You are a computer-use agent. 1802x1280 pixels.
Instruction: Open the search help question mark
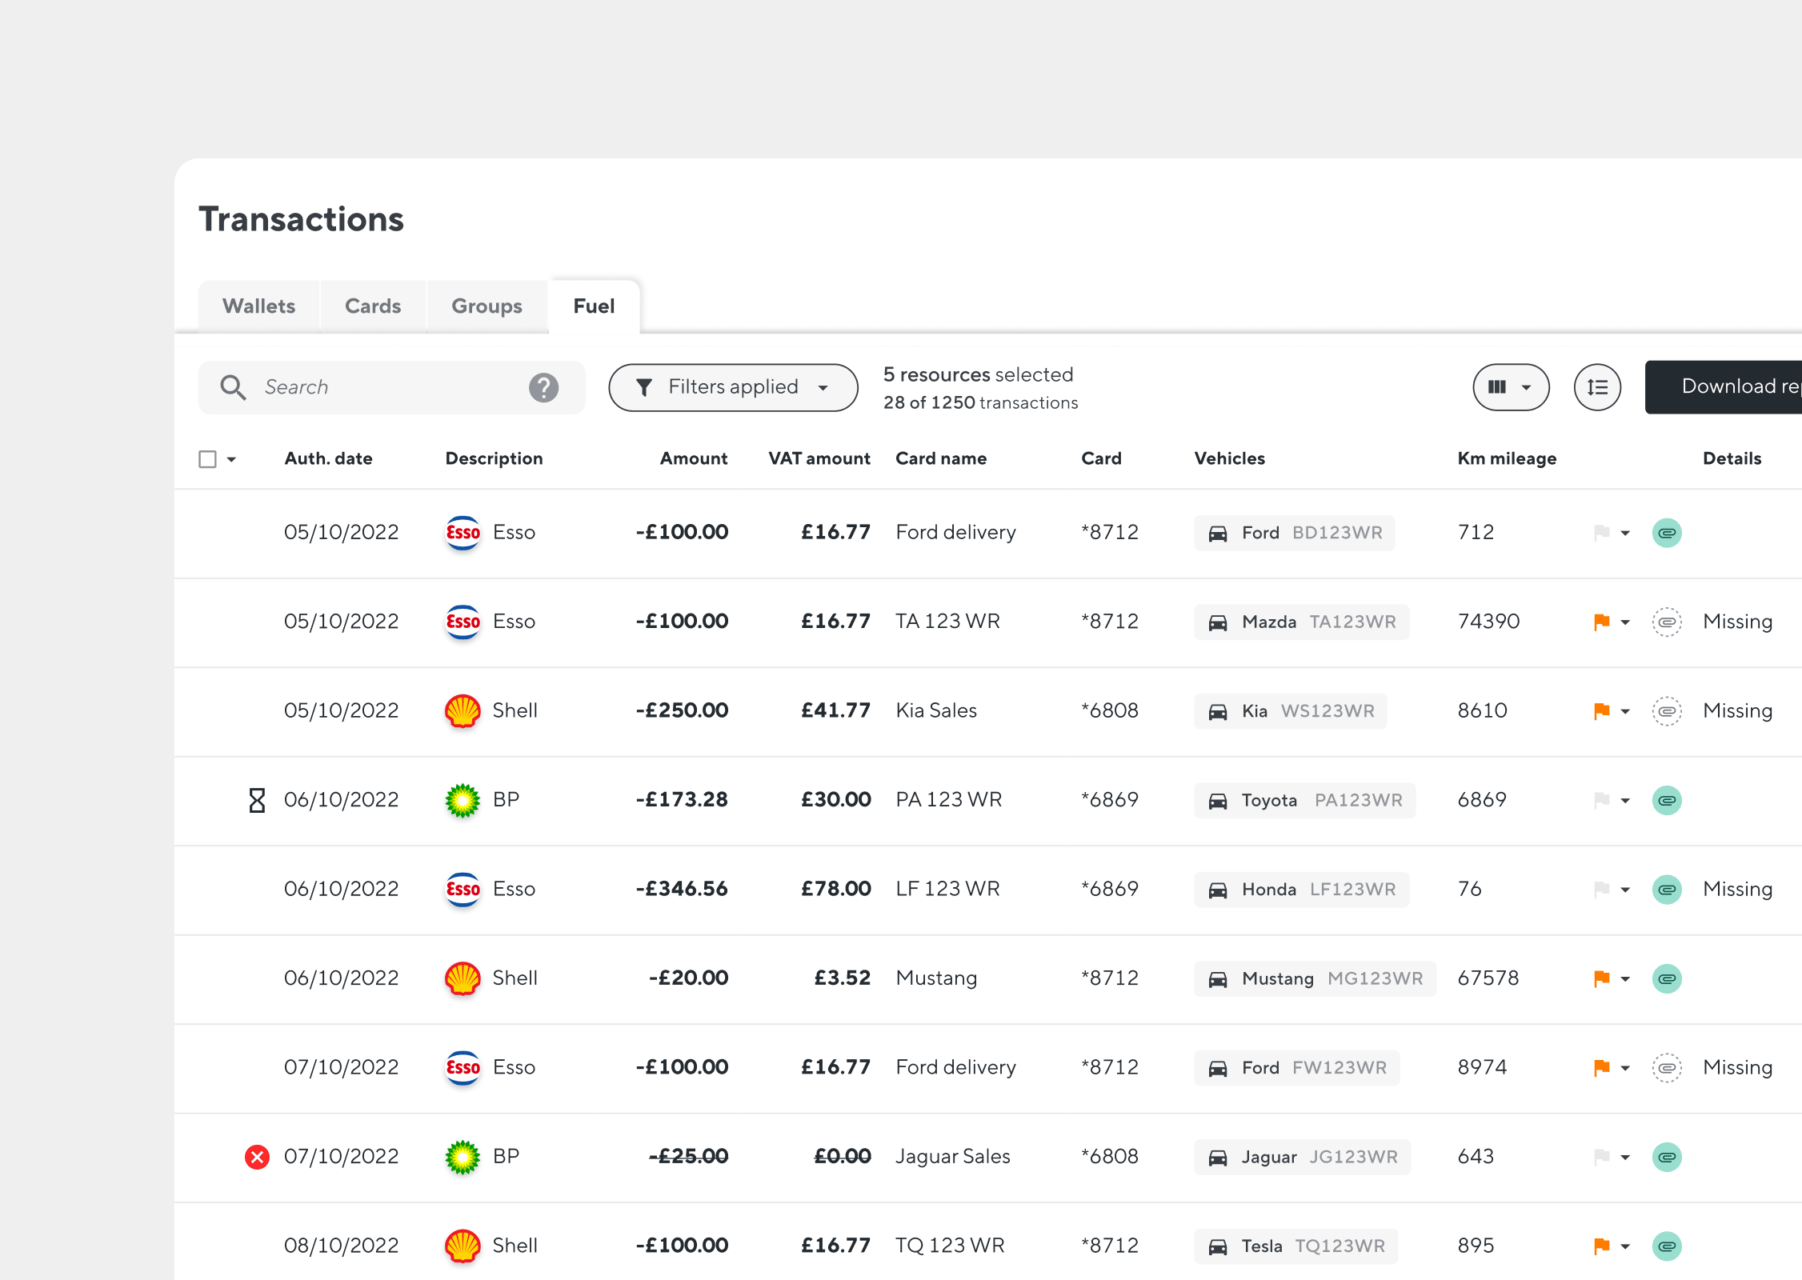pyautogui.click(x=544, y=387)
